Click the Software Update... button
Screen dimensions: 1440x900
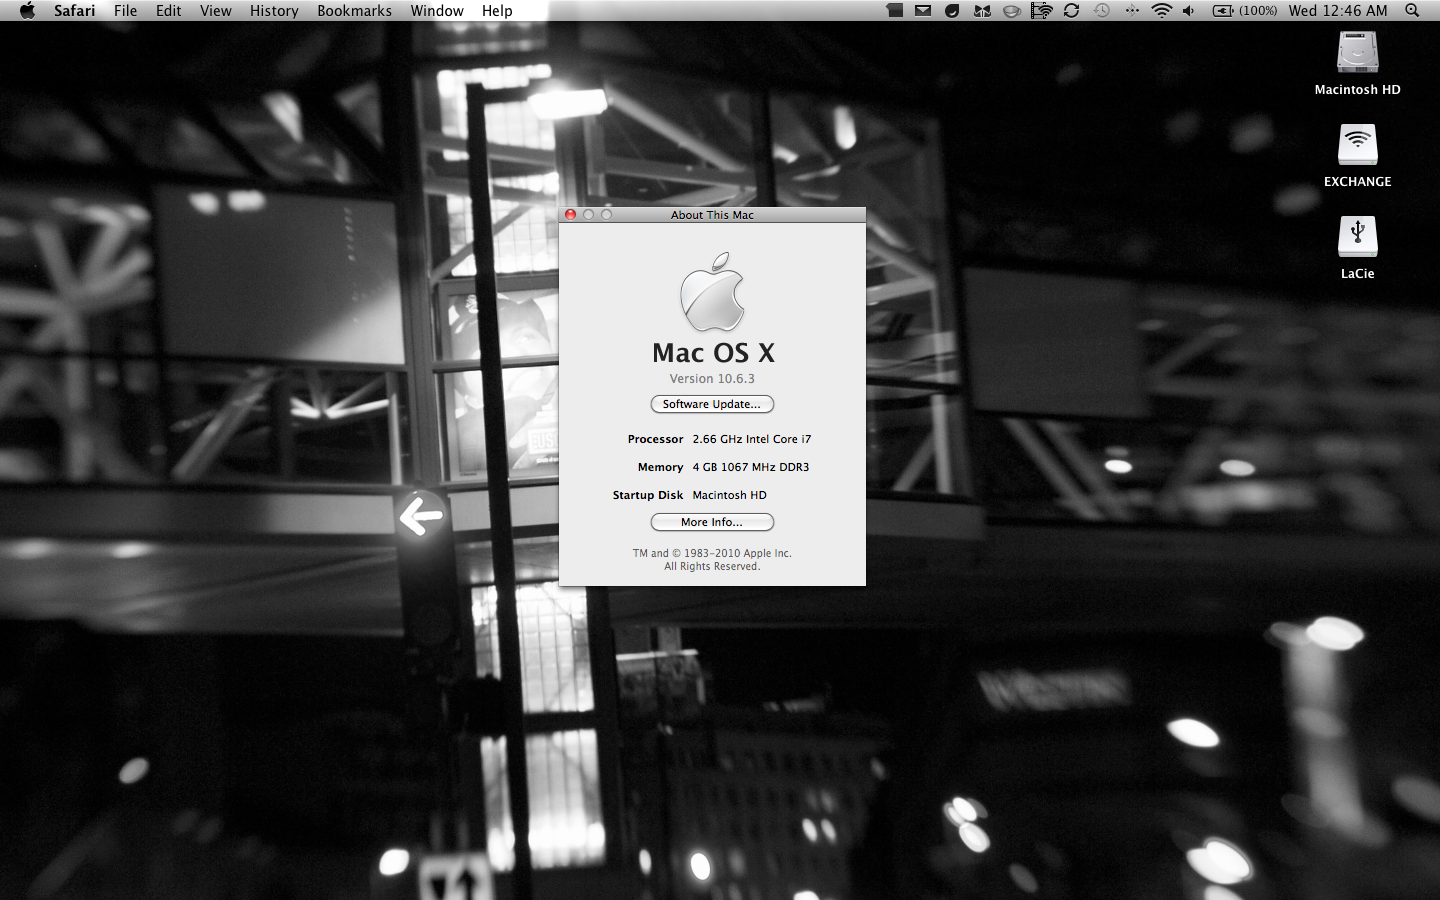pyautogui.click(x=712, y=404)
